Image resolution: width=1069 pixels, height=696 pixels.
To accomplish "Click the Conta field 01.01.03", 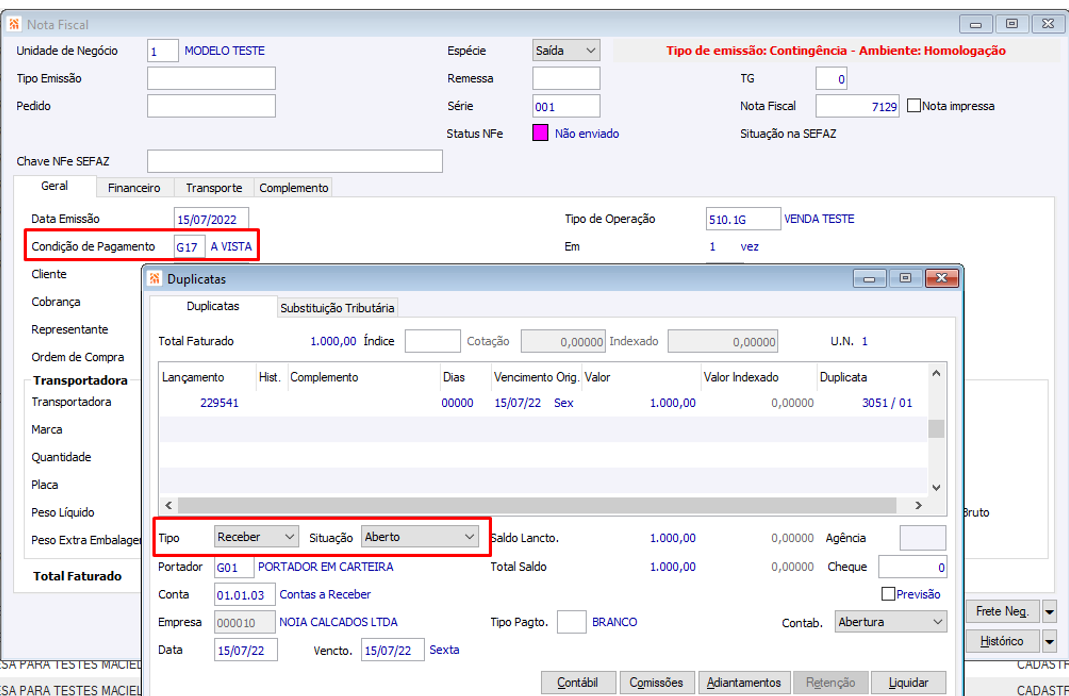I will tap(245, 594).
